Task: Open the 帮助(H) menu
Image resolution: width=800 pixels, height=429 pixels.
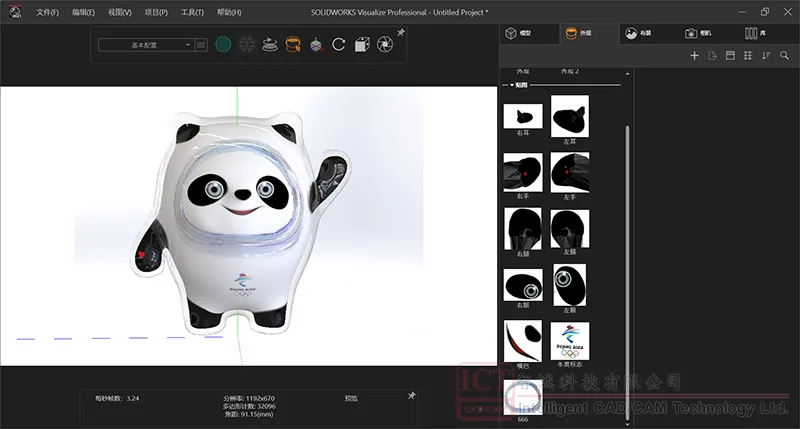Action: coord(229,12)
